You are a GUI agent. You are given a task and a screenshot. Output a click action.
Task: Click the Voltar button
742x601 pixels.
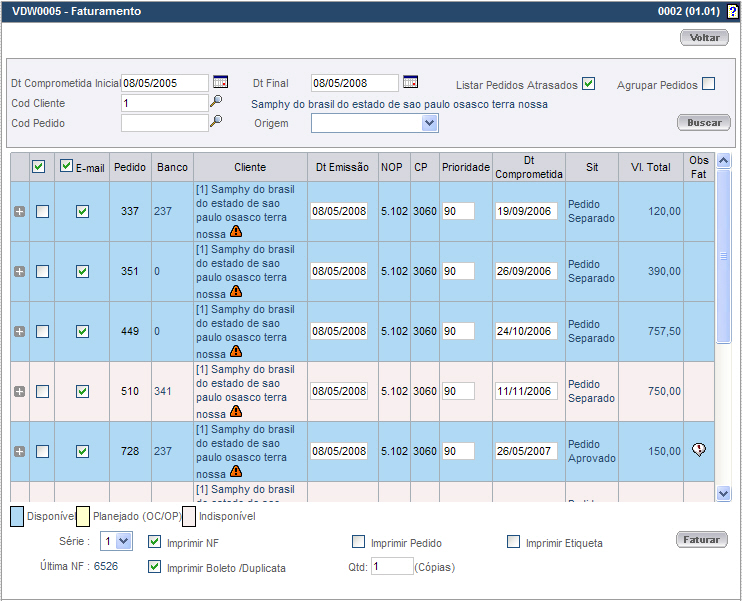[x=705, y=37]
